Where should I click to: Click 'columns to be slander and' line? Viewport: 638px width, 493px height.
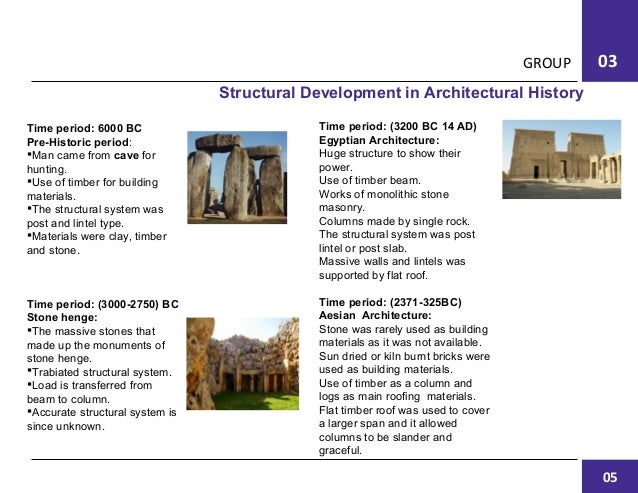[385, 437]
